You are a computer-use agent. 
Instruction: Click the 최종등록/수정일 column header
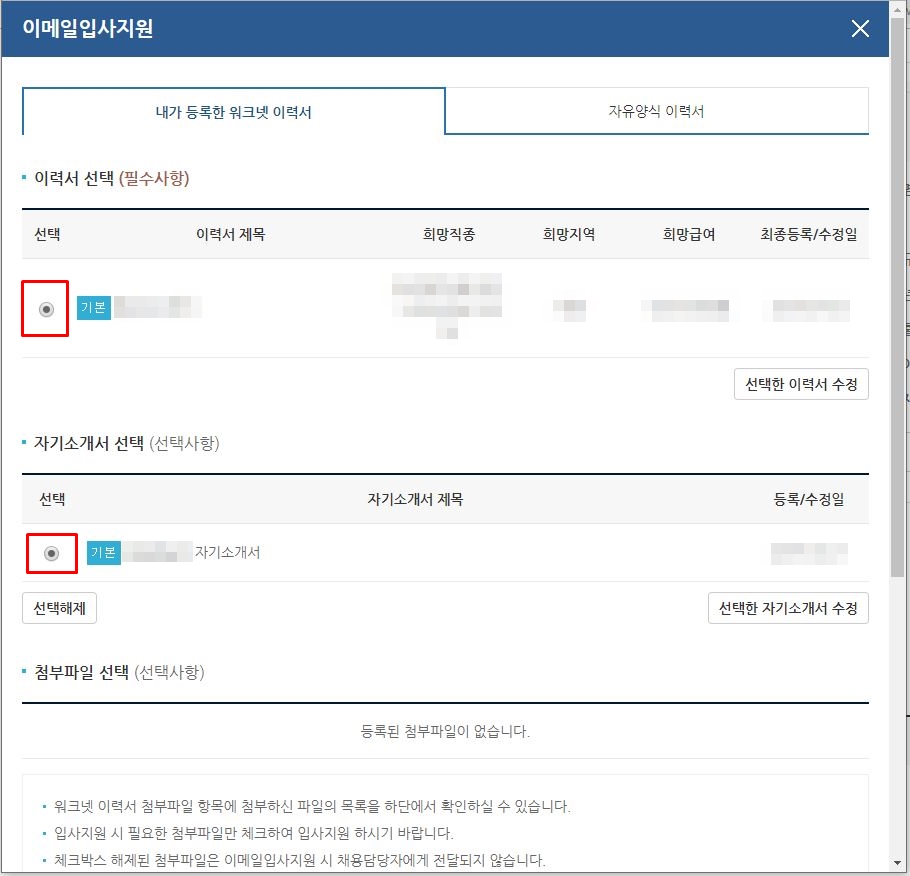(808, 235)
